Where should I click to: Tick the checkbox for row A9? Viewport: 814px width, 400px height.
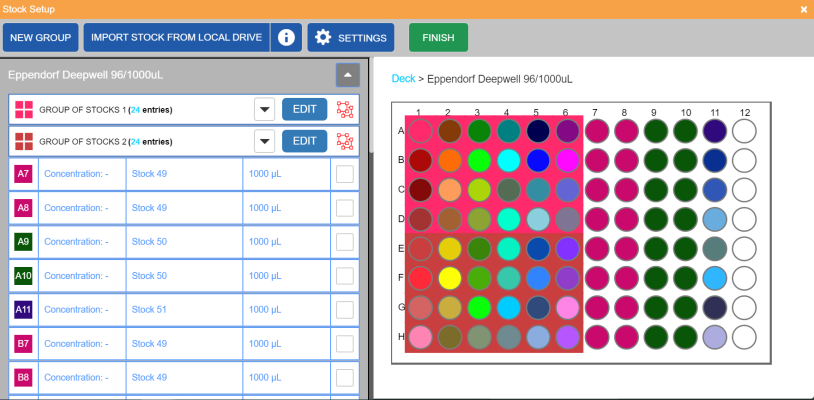(x=345, y=242)
